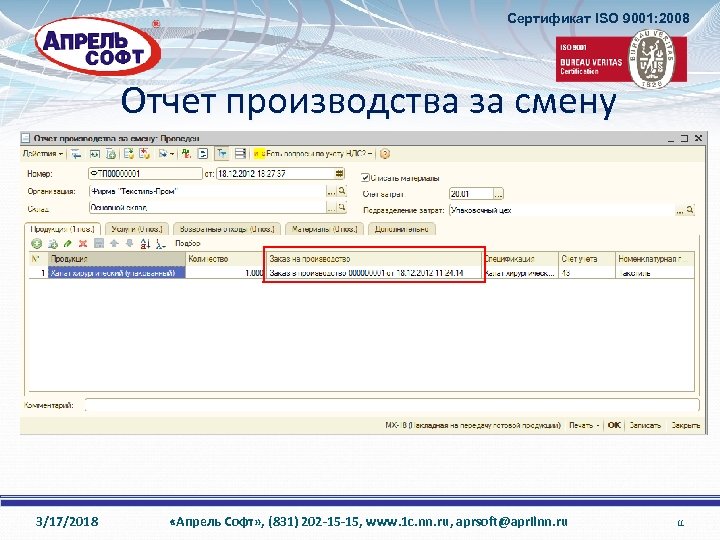
Task: Toggle the highlighted filter toolbar icon
Action: click(222, 154)
